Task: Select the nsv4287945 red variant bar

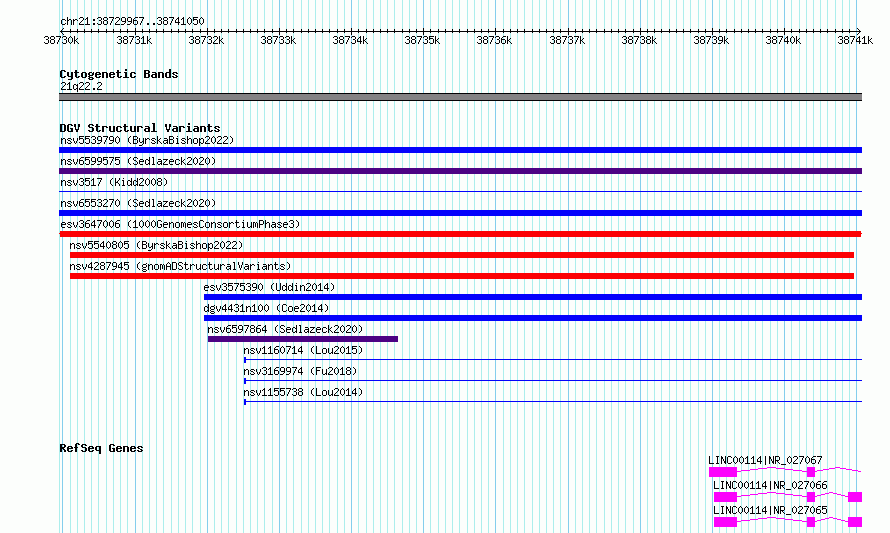Action: pos(462,276)
